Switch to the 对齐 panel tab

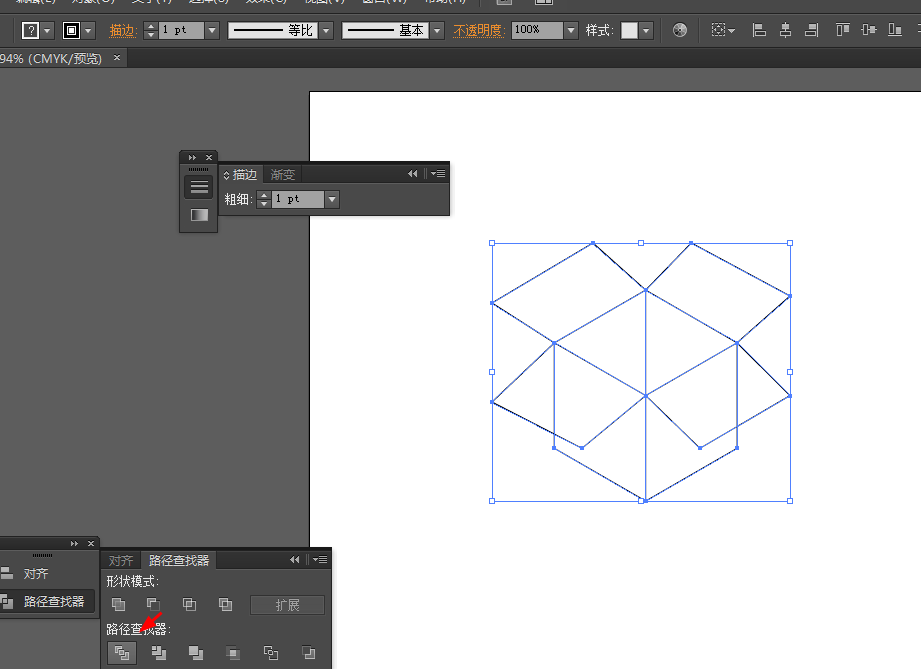click(x=120, y=560)
